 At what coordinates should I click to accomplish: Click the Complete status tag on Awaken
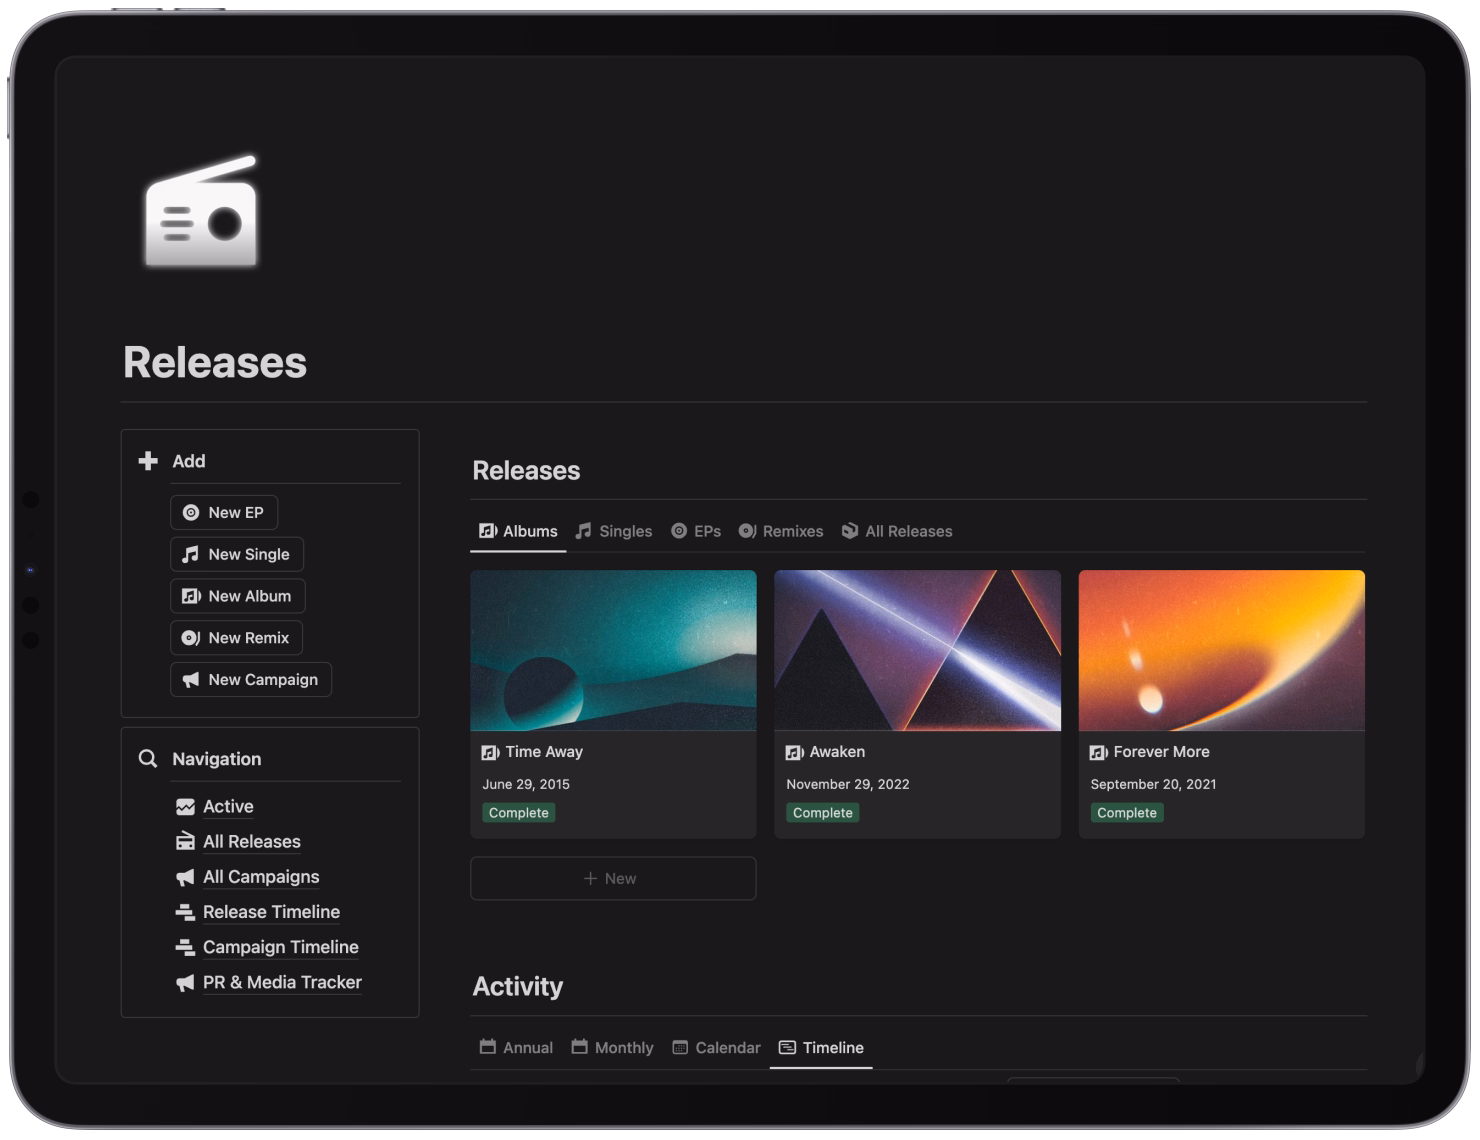tap(822, 813)
